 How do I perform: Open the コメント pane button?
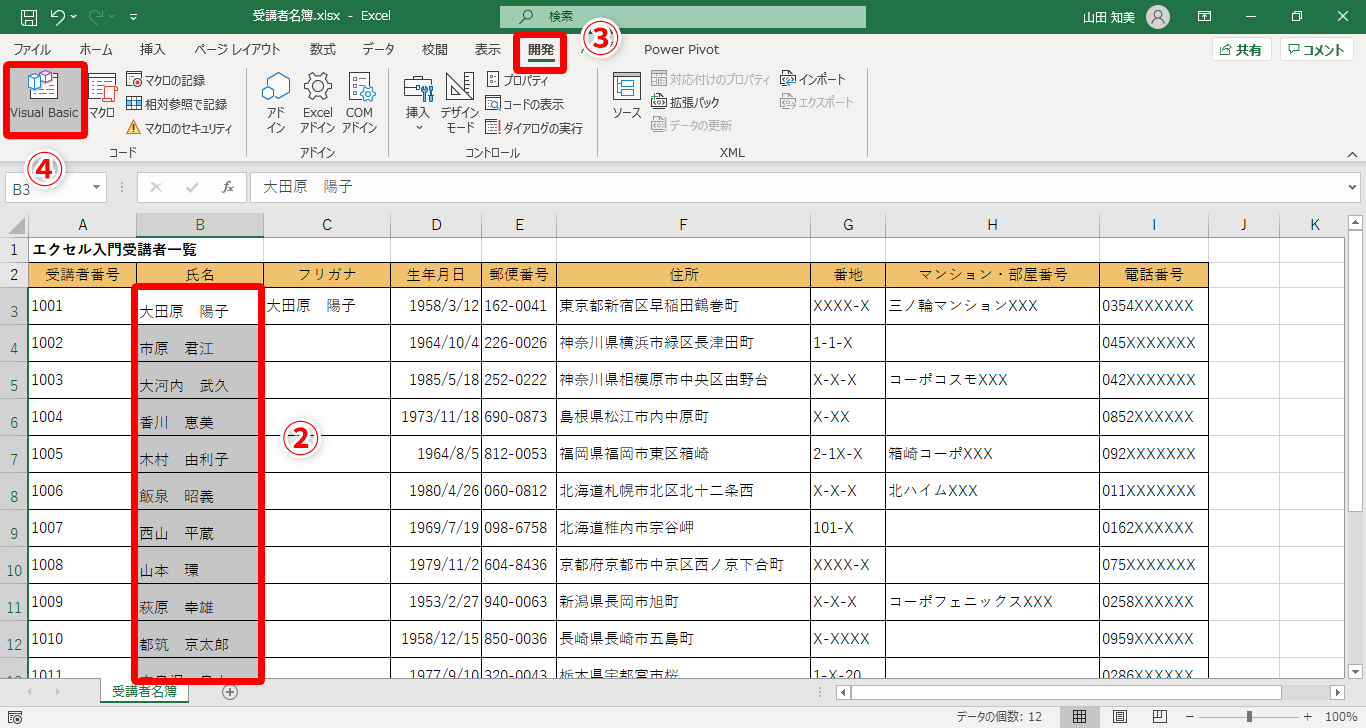tap(1316, 50)
